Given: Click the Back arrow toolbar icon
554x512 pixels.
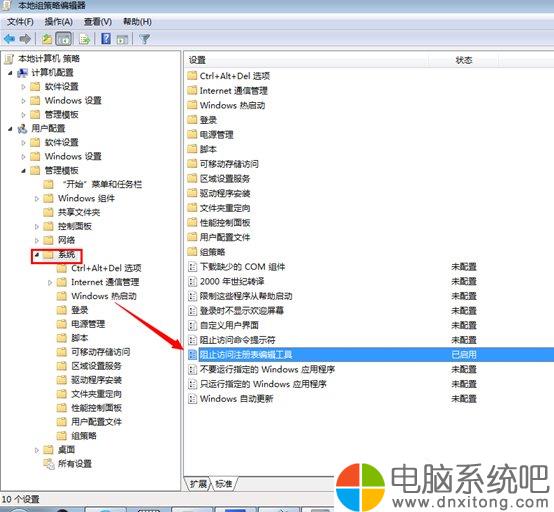Looking at the screenshot, I should [x=10, y=39].
